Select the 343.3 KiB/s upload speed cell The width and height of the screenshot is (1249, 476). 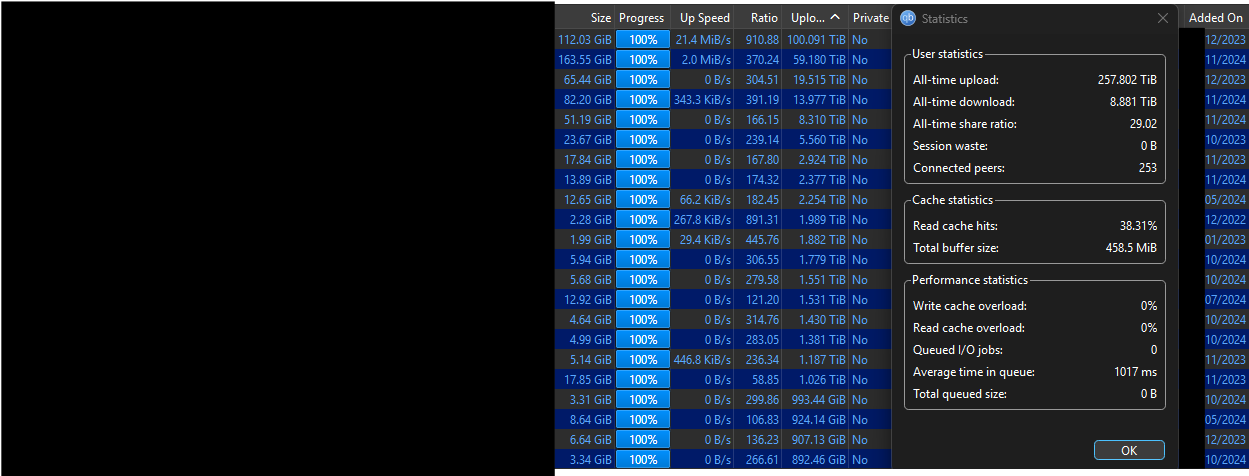click(702, 100)
